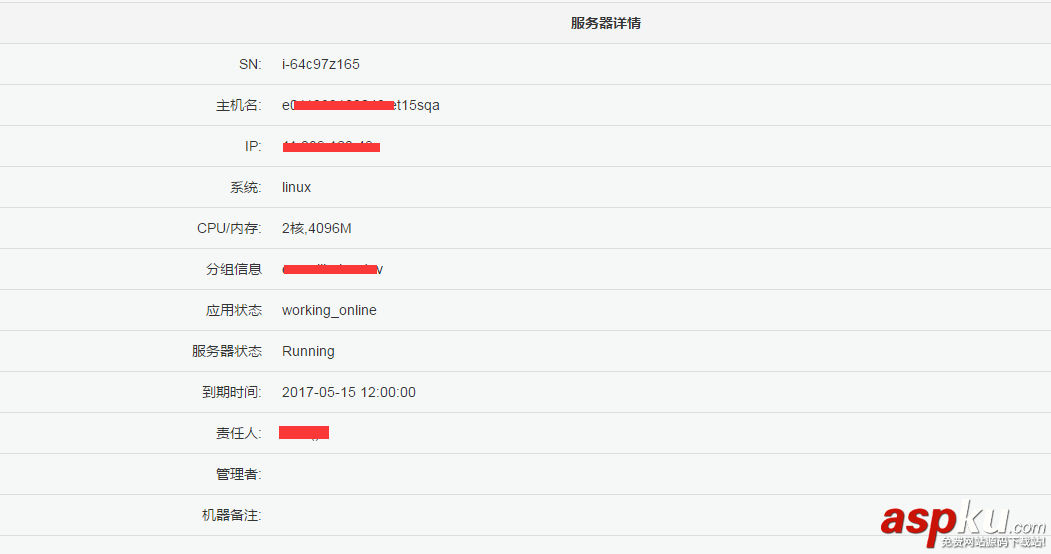Click the redacted hostname value
1051x554 pixels.
(x=360, y=105)
